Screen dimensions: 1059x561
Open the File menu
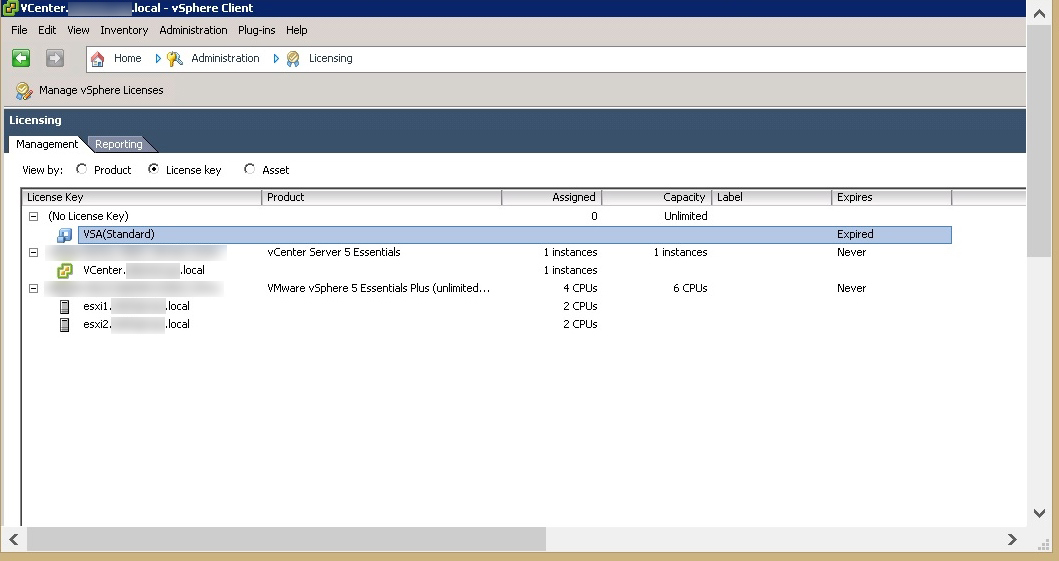[x=19, y=30]
